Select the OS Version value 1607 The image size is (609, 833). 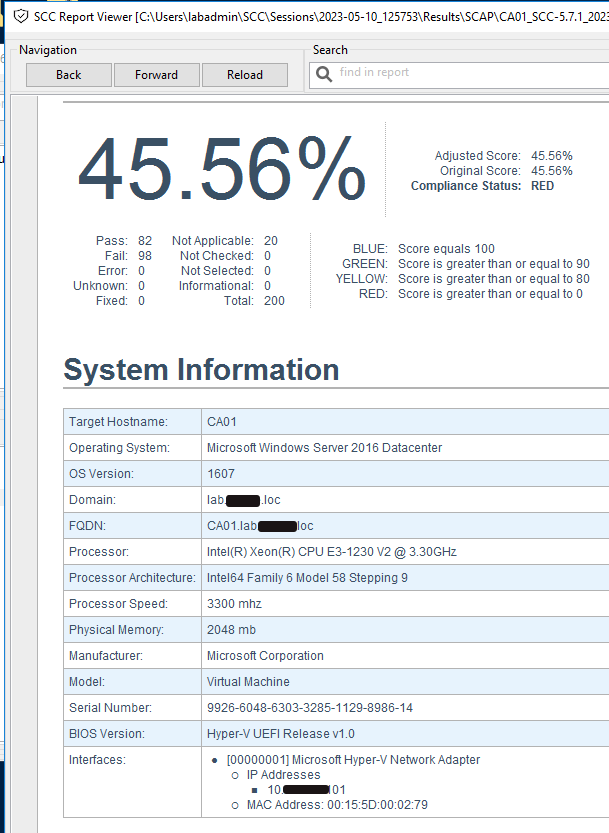point(221,474)
